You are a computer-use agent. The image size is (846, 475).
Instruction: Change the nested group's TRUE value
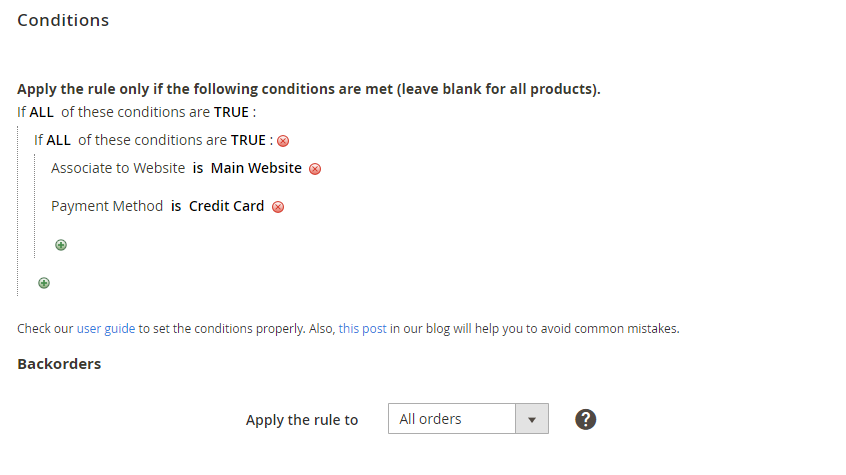[248, 140]
